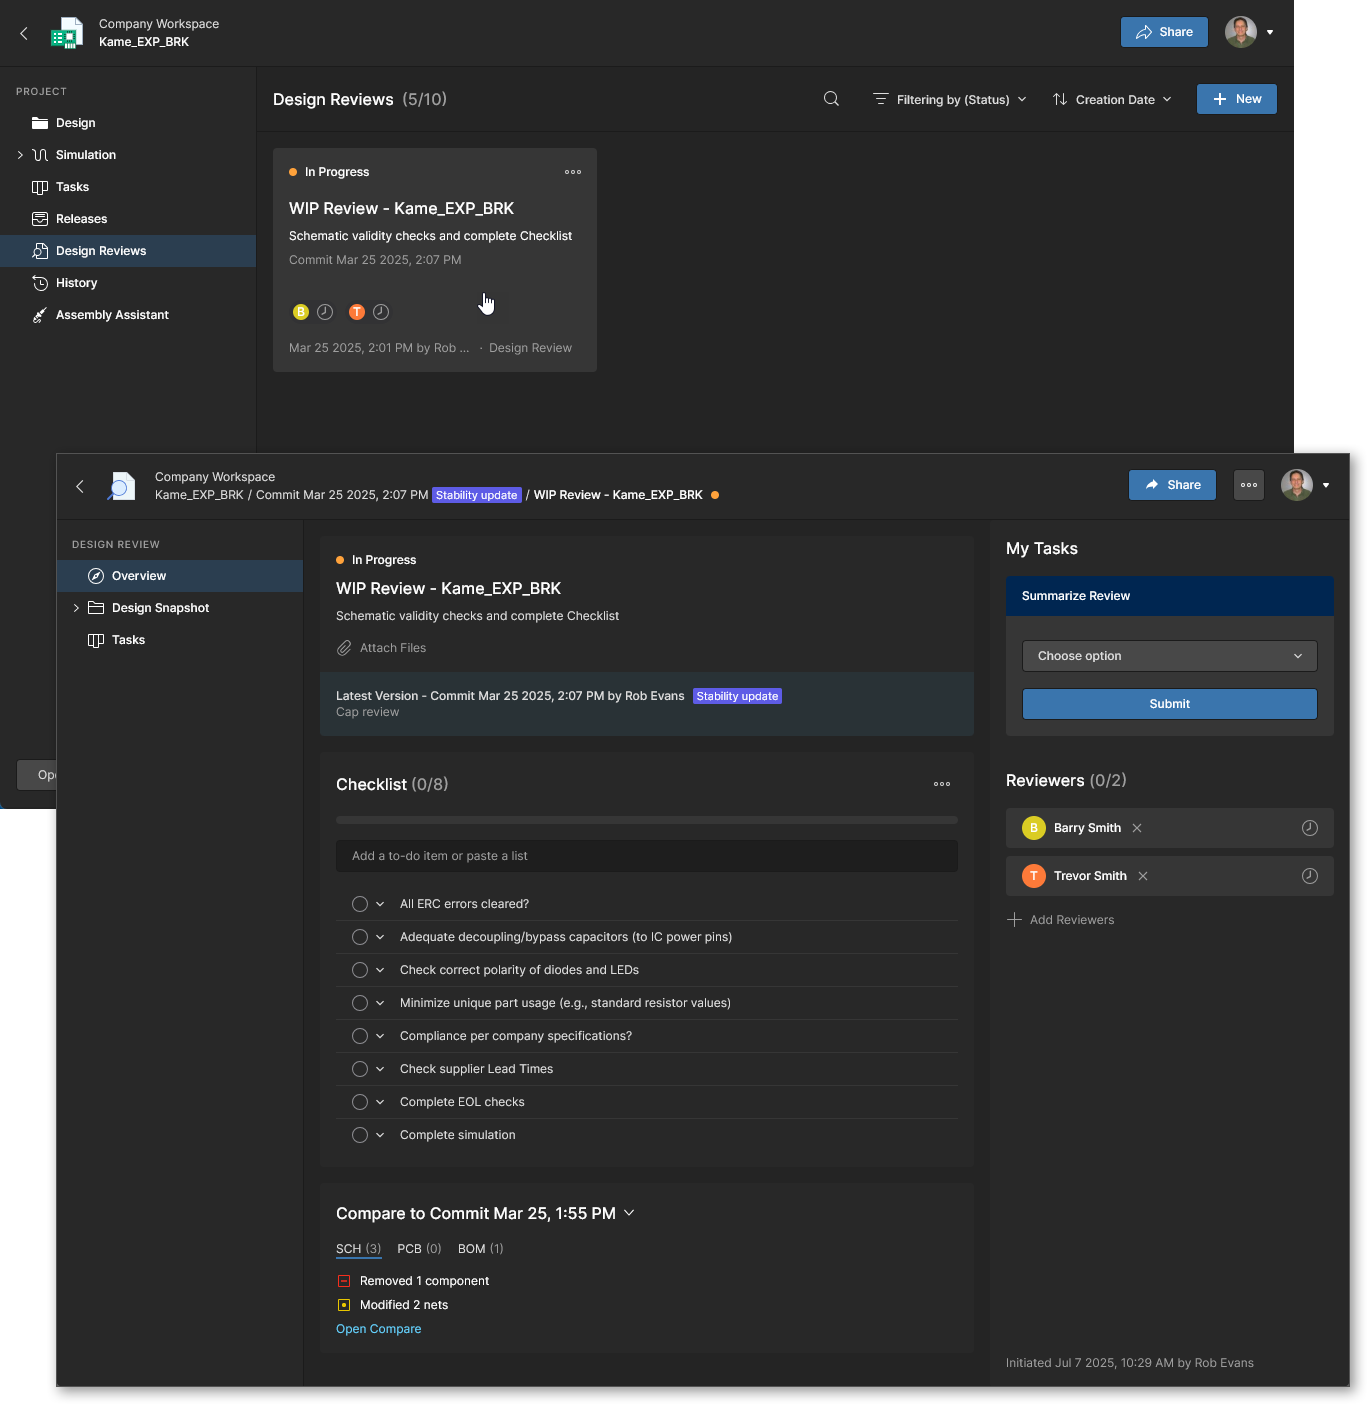Open Compare to Commit dropdown chevron
The image size is (1367, 1404).
tap(629, 1213)
